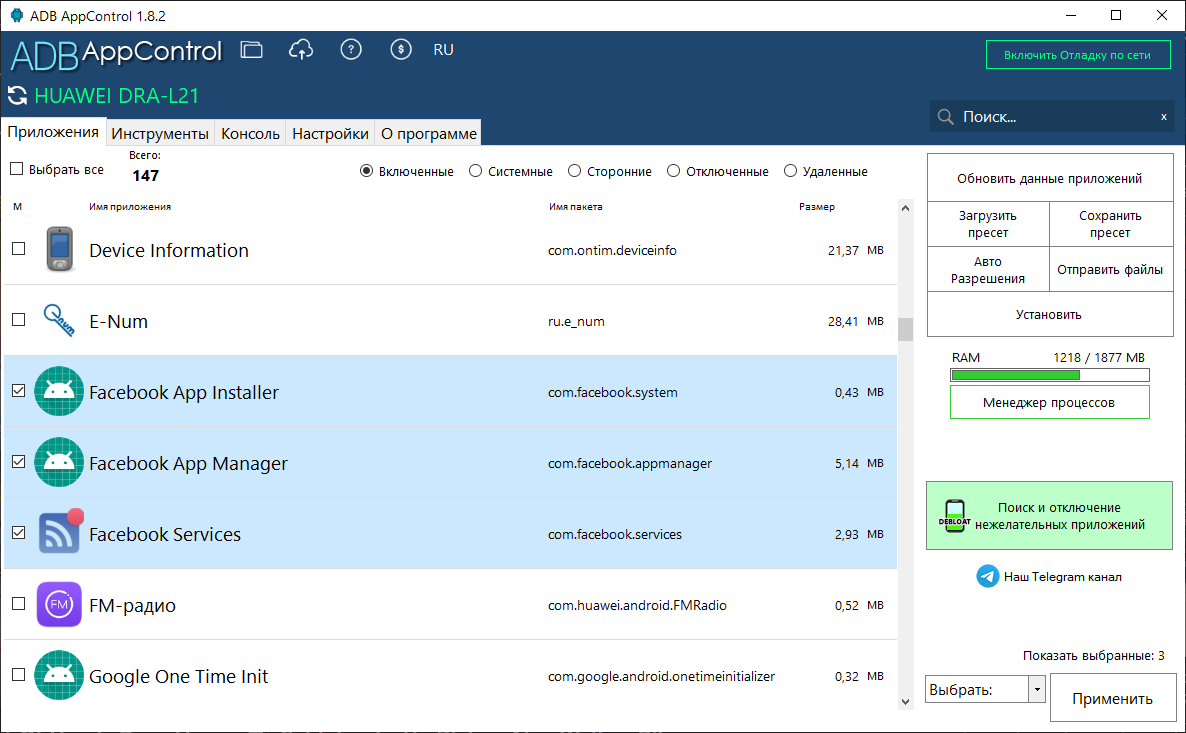Switch to the Приложения tab
This screenshot has height=733, width=1186.
tap(53, 132)
